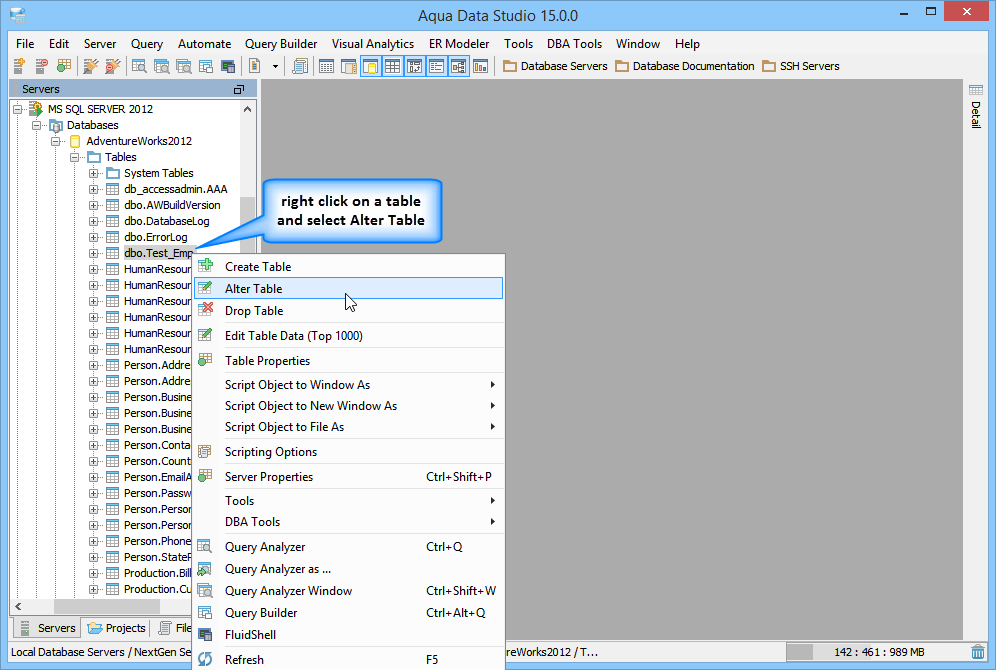This screenshot has width=996, height=670.
Task: Click the MS SQL SERVER 2012 tree node
Action: (x=100, y=109)
